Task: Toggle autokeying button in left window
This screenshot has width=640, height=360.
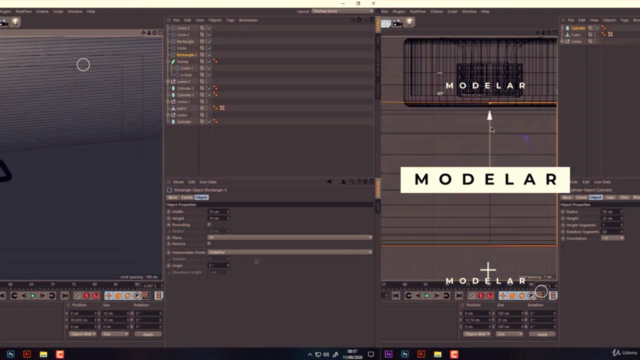Action: coord(87,296)
